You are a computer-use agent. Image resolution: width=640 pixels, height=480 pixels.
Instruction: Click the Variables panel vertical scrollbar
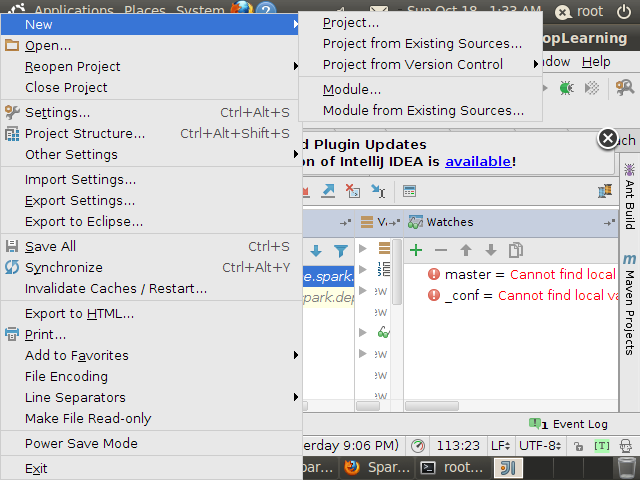pos(397,273)
